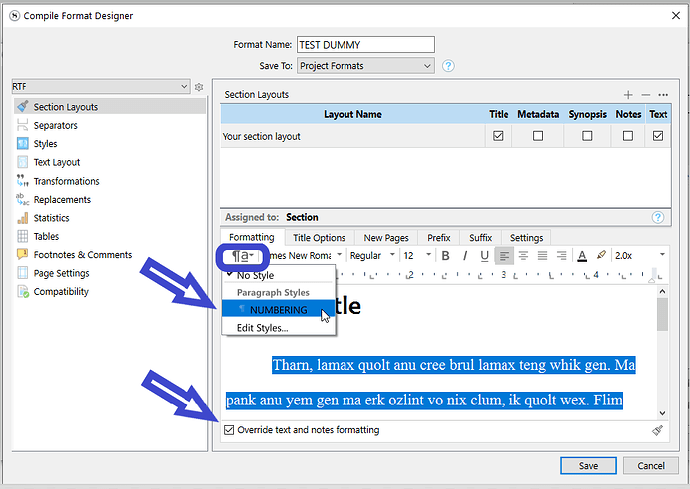Open the Compatibility pane
The height and width of the screenshot is (489, 690).
click(110, 292)
